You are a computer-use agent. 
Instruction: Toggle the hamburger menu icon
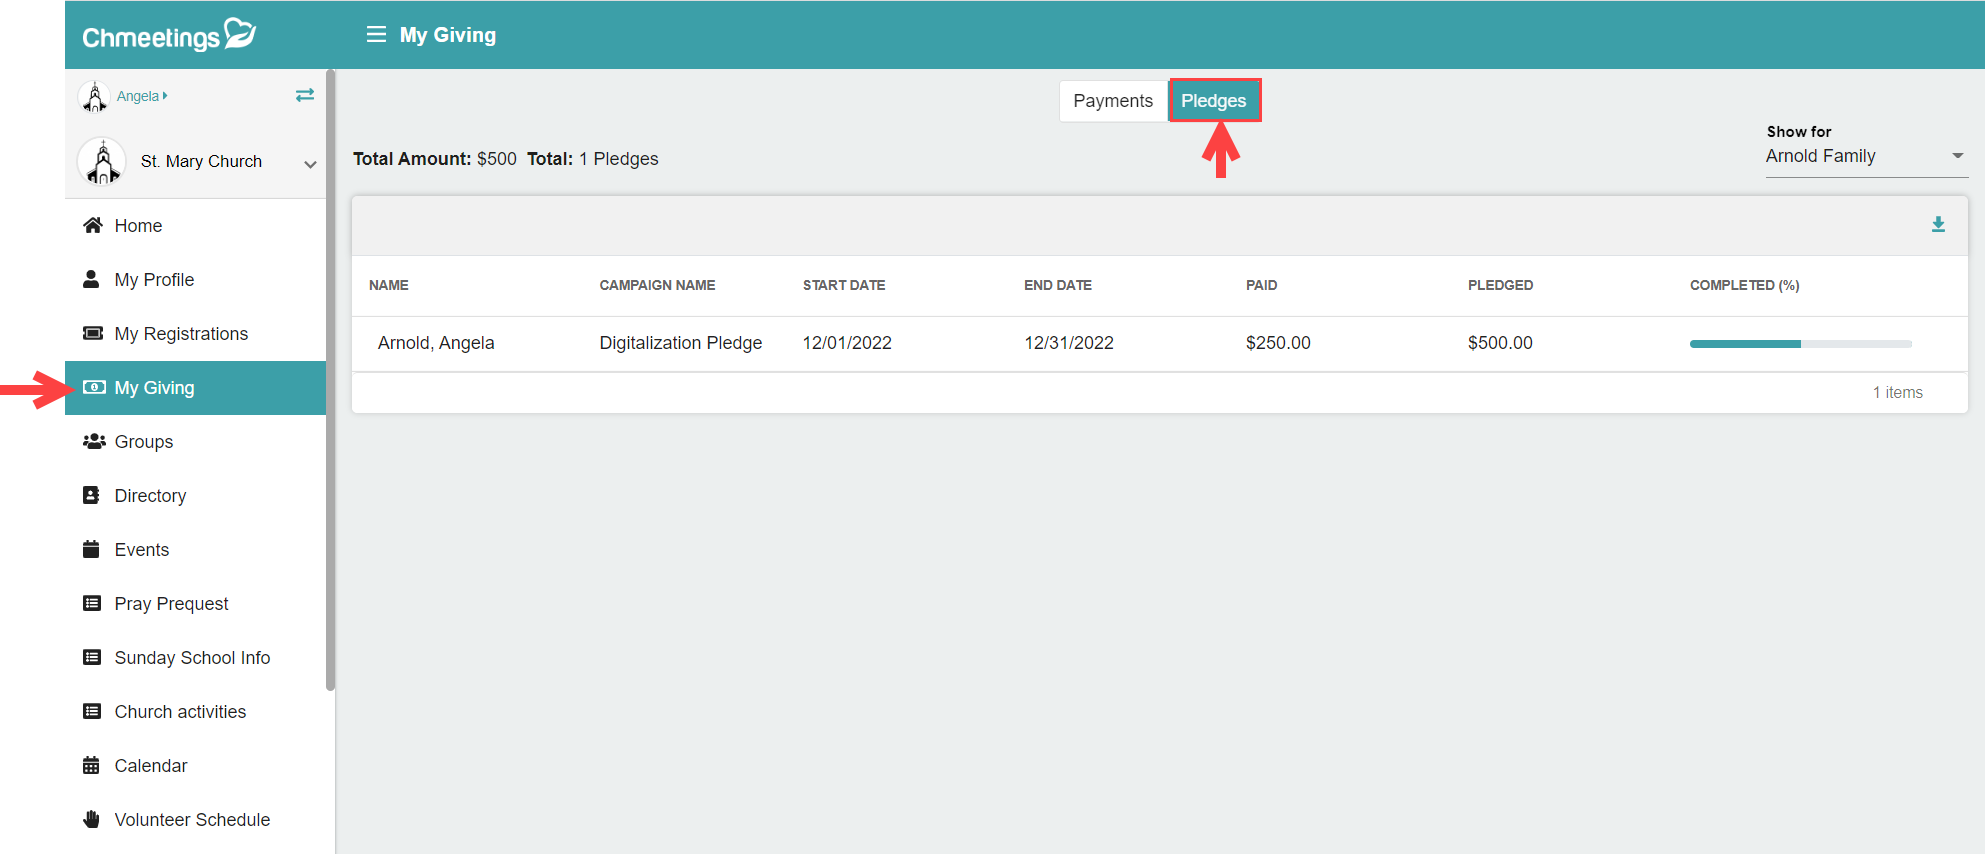coord(376,34)
